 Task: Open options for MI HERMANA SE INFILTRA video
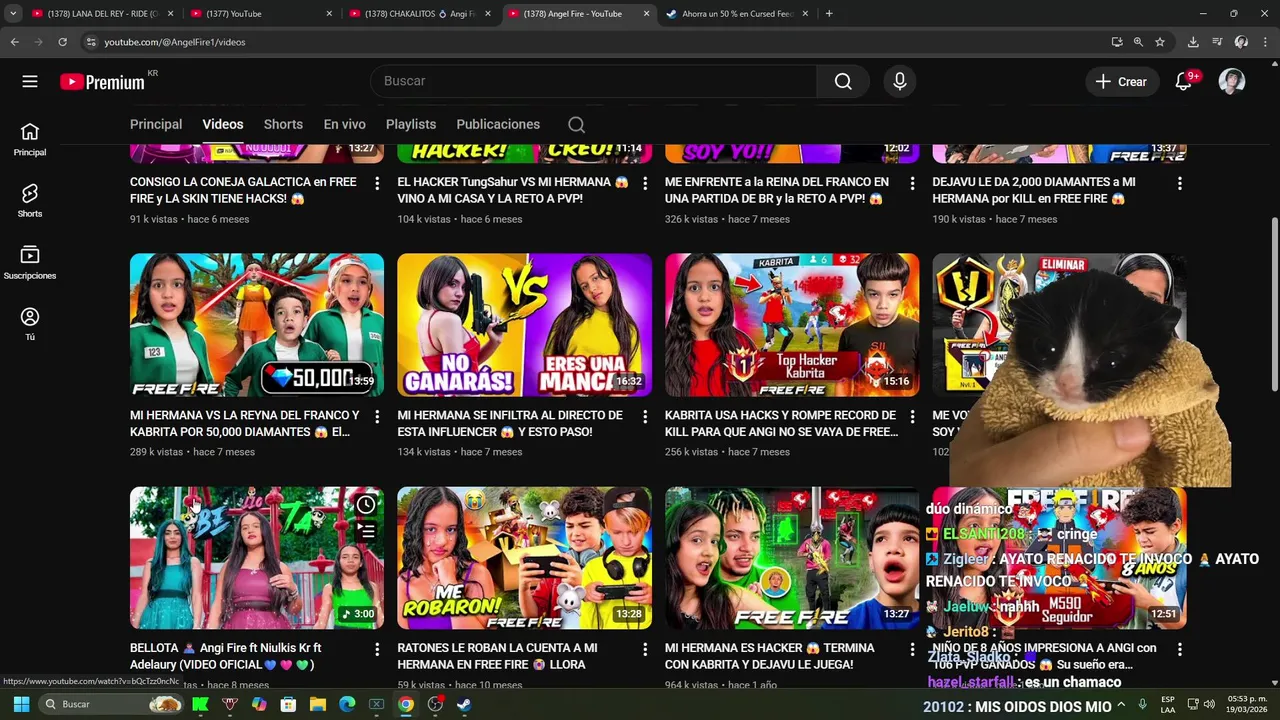(x=645, y=417)
